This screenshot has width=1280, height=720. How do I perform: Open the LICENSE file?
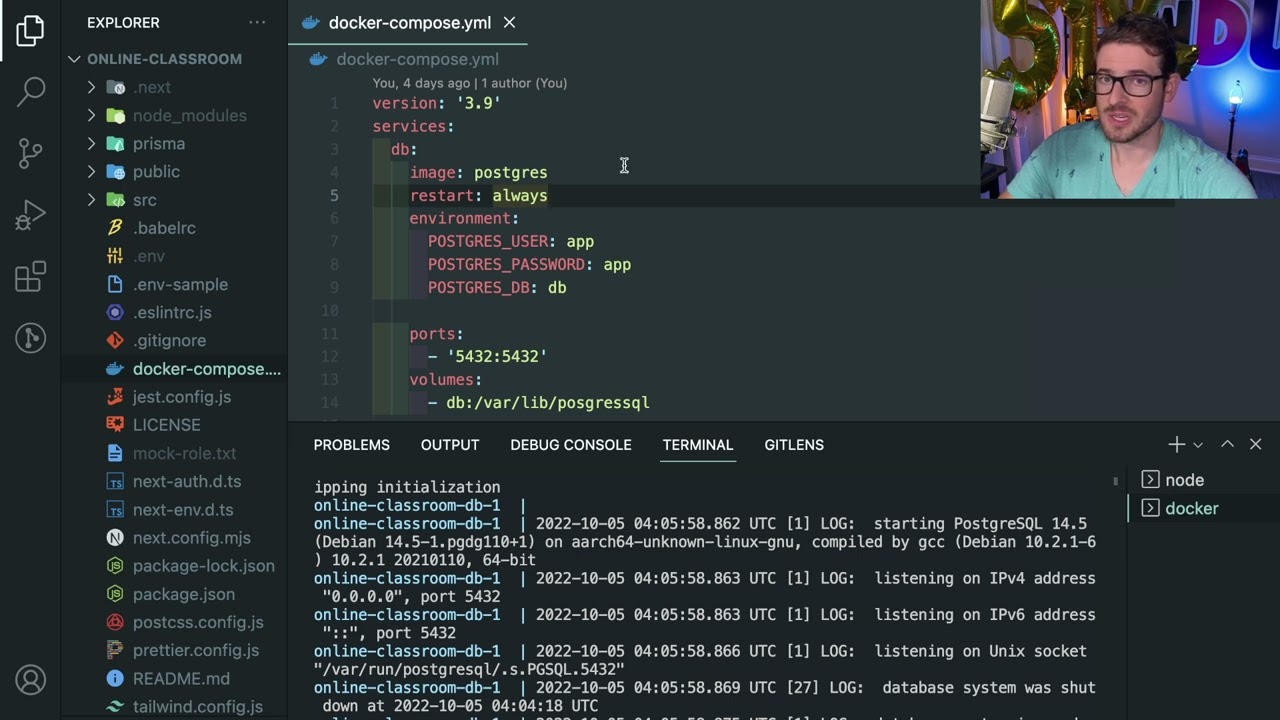point(166,425)
